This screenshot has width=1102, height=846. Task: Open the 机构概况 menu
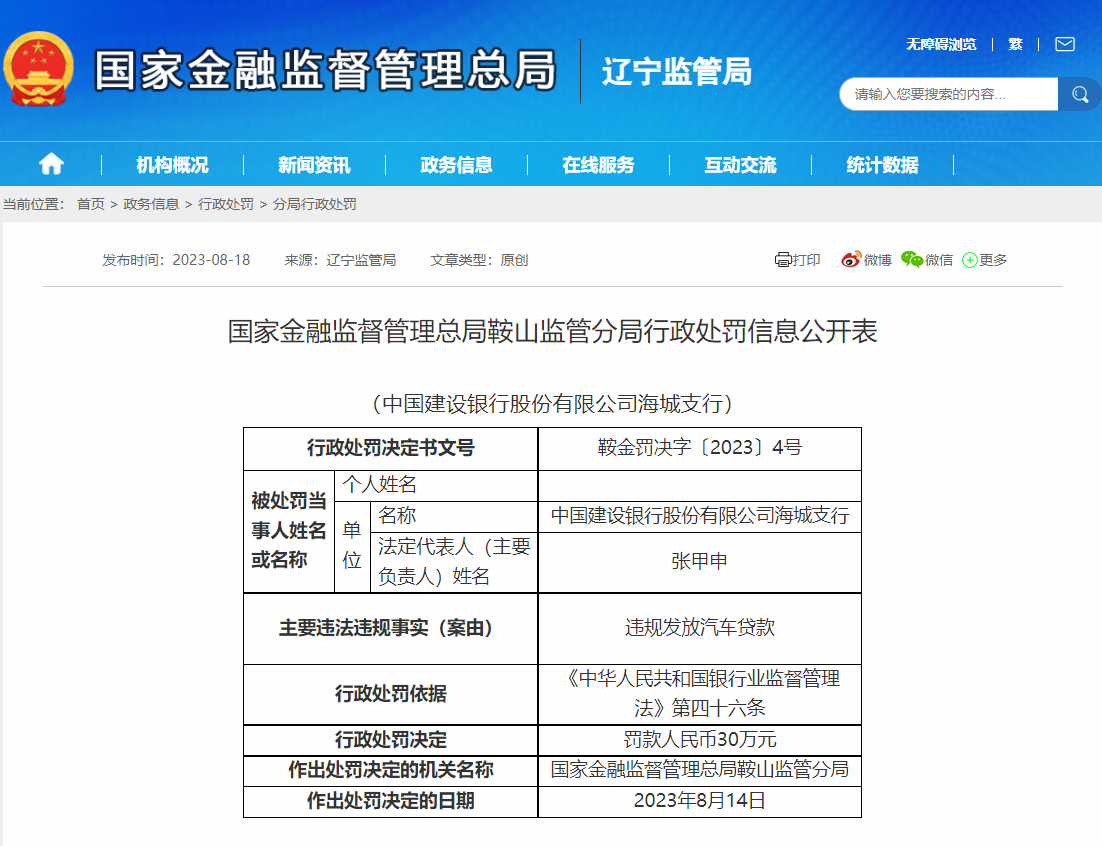coord(172,165)
